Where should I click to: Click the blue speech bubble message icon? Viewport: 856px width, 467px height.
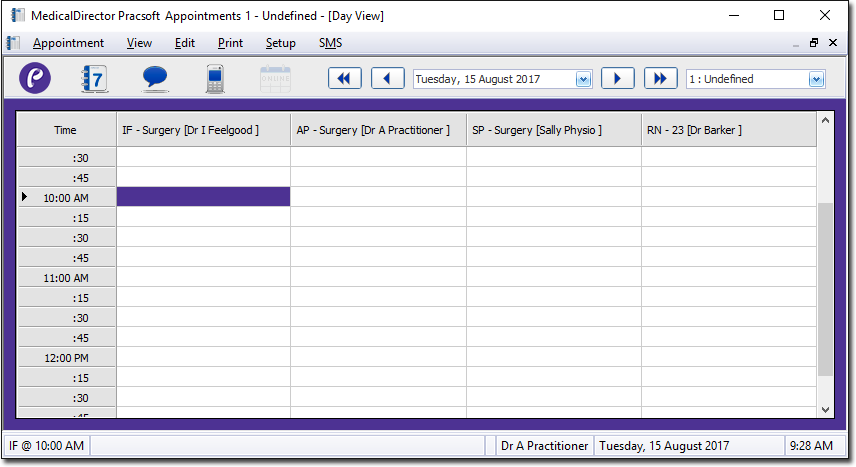[x=155, y=79]
